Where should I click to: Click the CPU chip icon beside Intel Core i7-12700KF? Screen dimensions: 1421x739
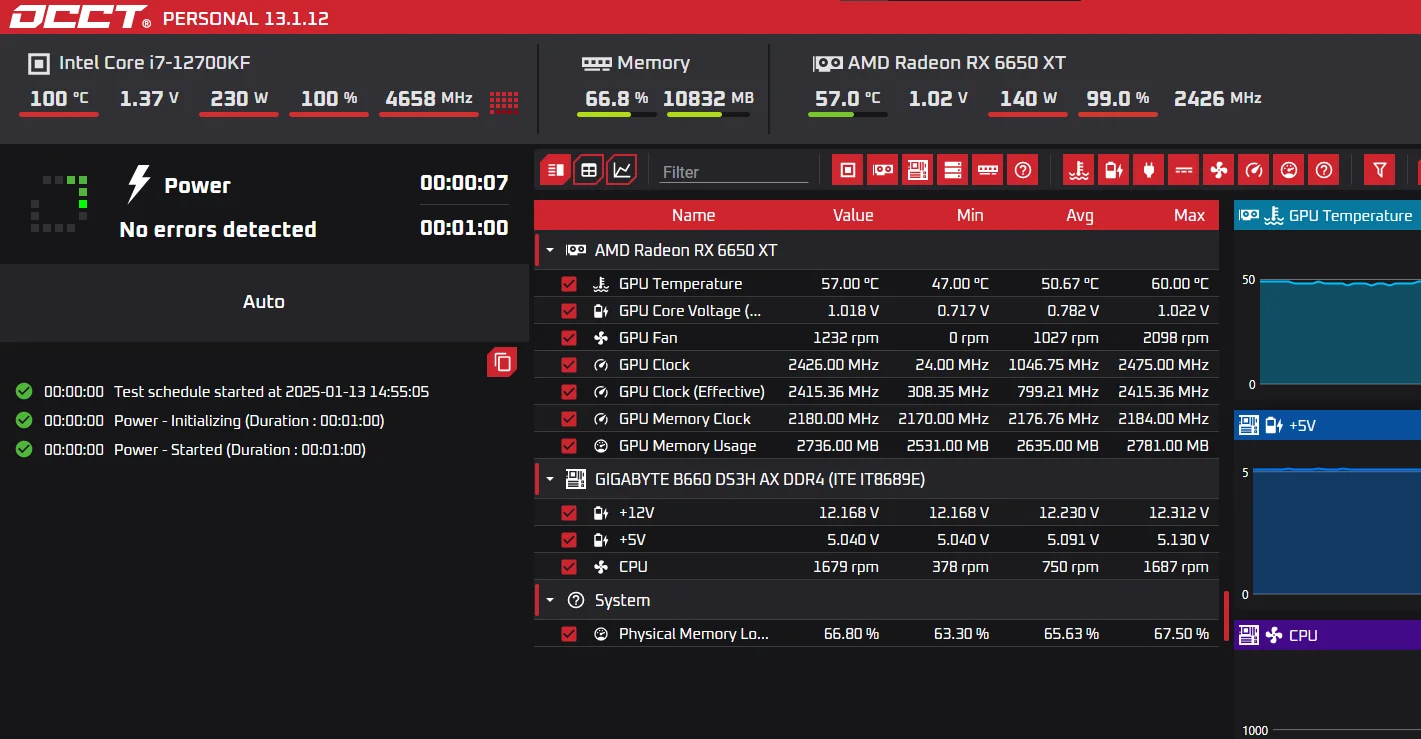[x=38, y=64]
